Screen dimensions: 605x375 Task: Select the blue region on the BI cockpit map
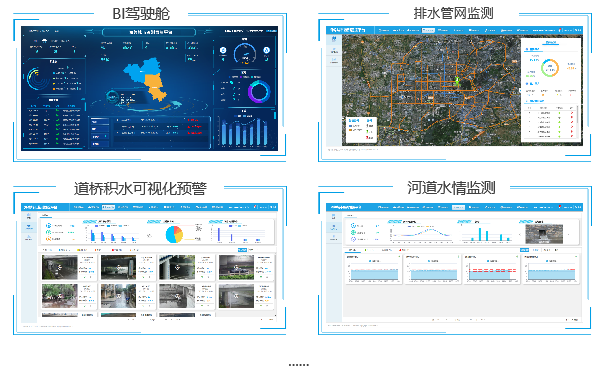[141, 70]
